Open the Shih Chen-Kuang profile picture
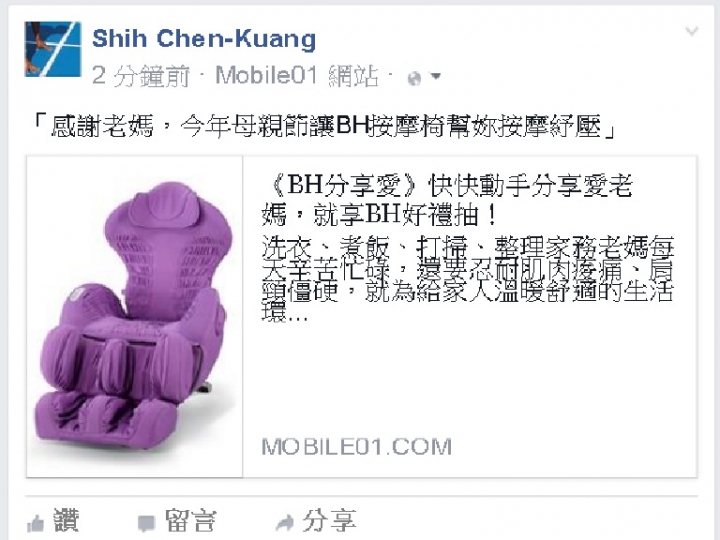This screenshot has width=720, height=540. 53,49
